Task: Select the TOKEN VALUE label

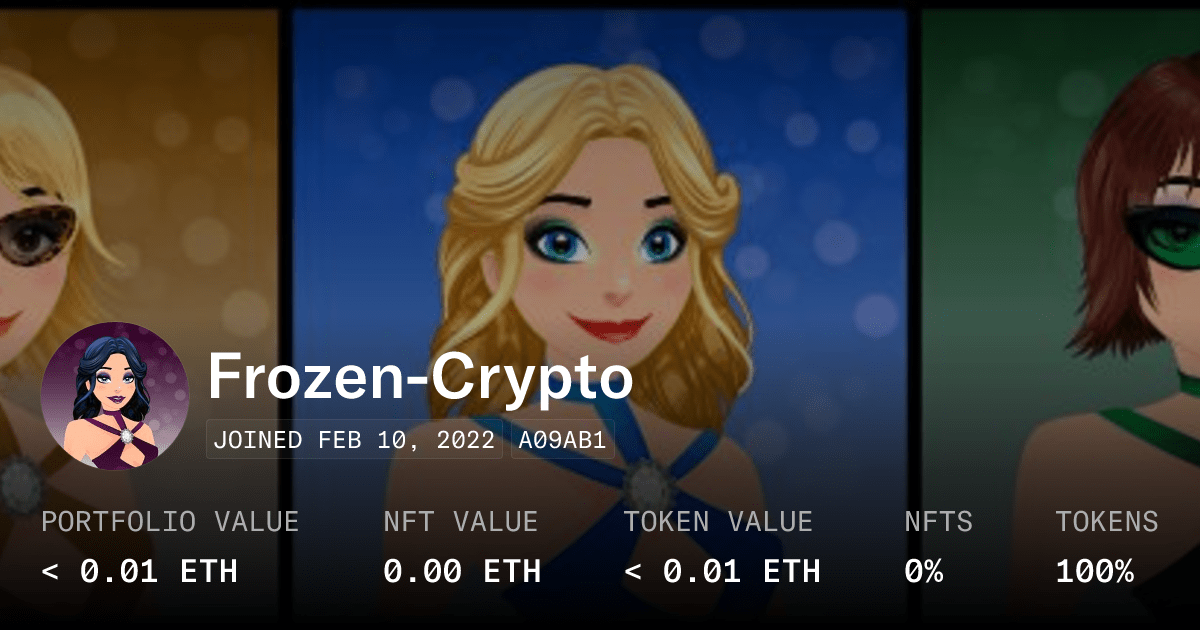Action: 718,521
